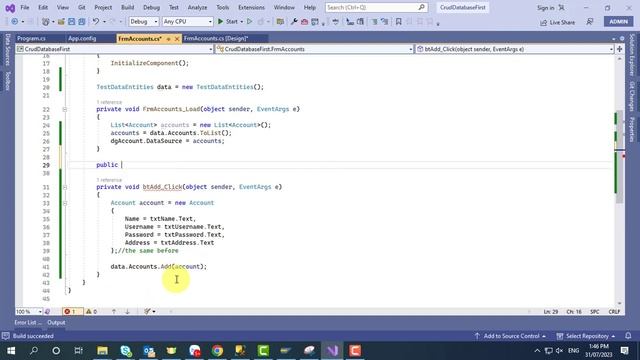Open Live Share
640x360 pixels.
[x=557, y=22]
